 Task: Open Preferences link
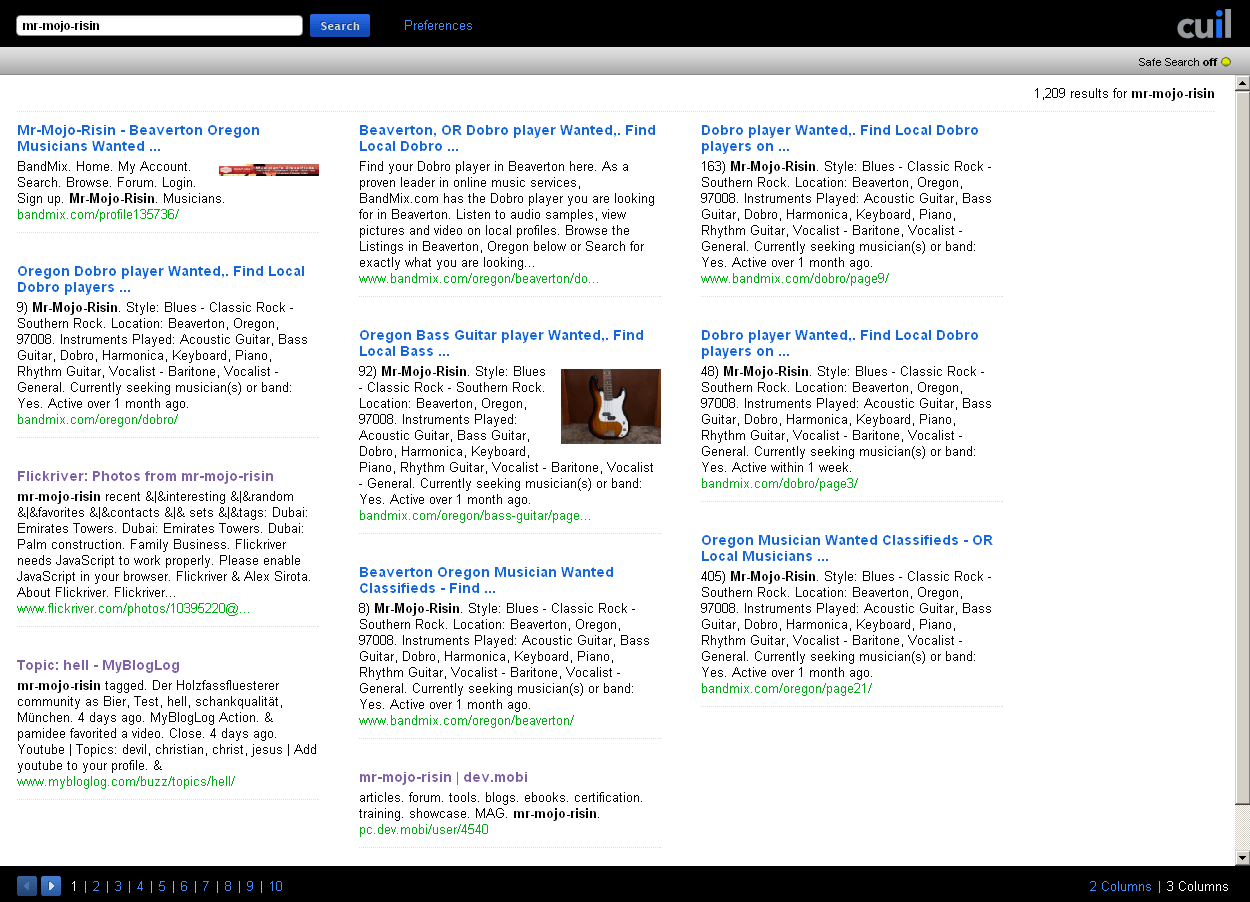(438, 26)
